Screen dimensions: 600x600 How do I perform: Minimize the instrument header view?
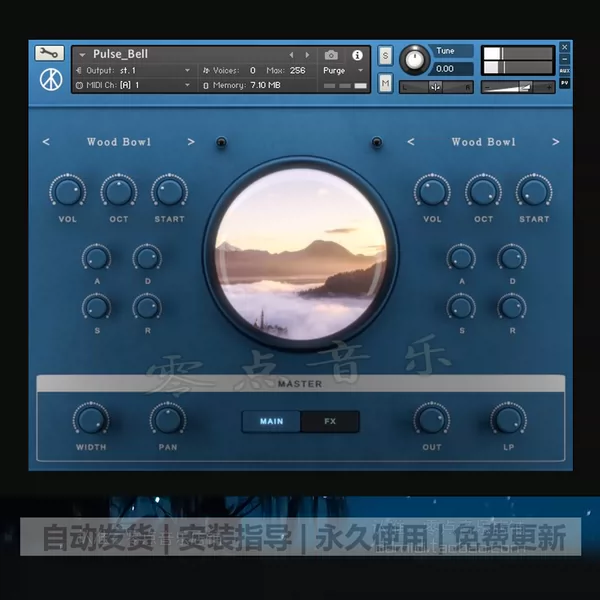point(564,59)
